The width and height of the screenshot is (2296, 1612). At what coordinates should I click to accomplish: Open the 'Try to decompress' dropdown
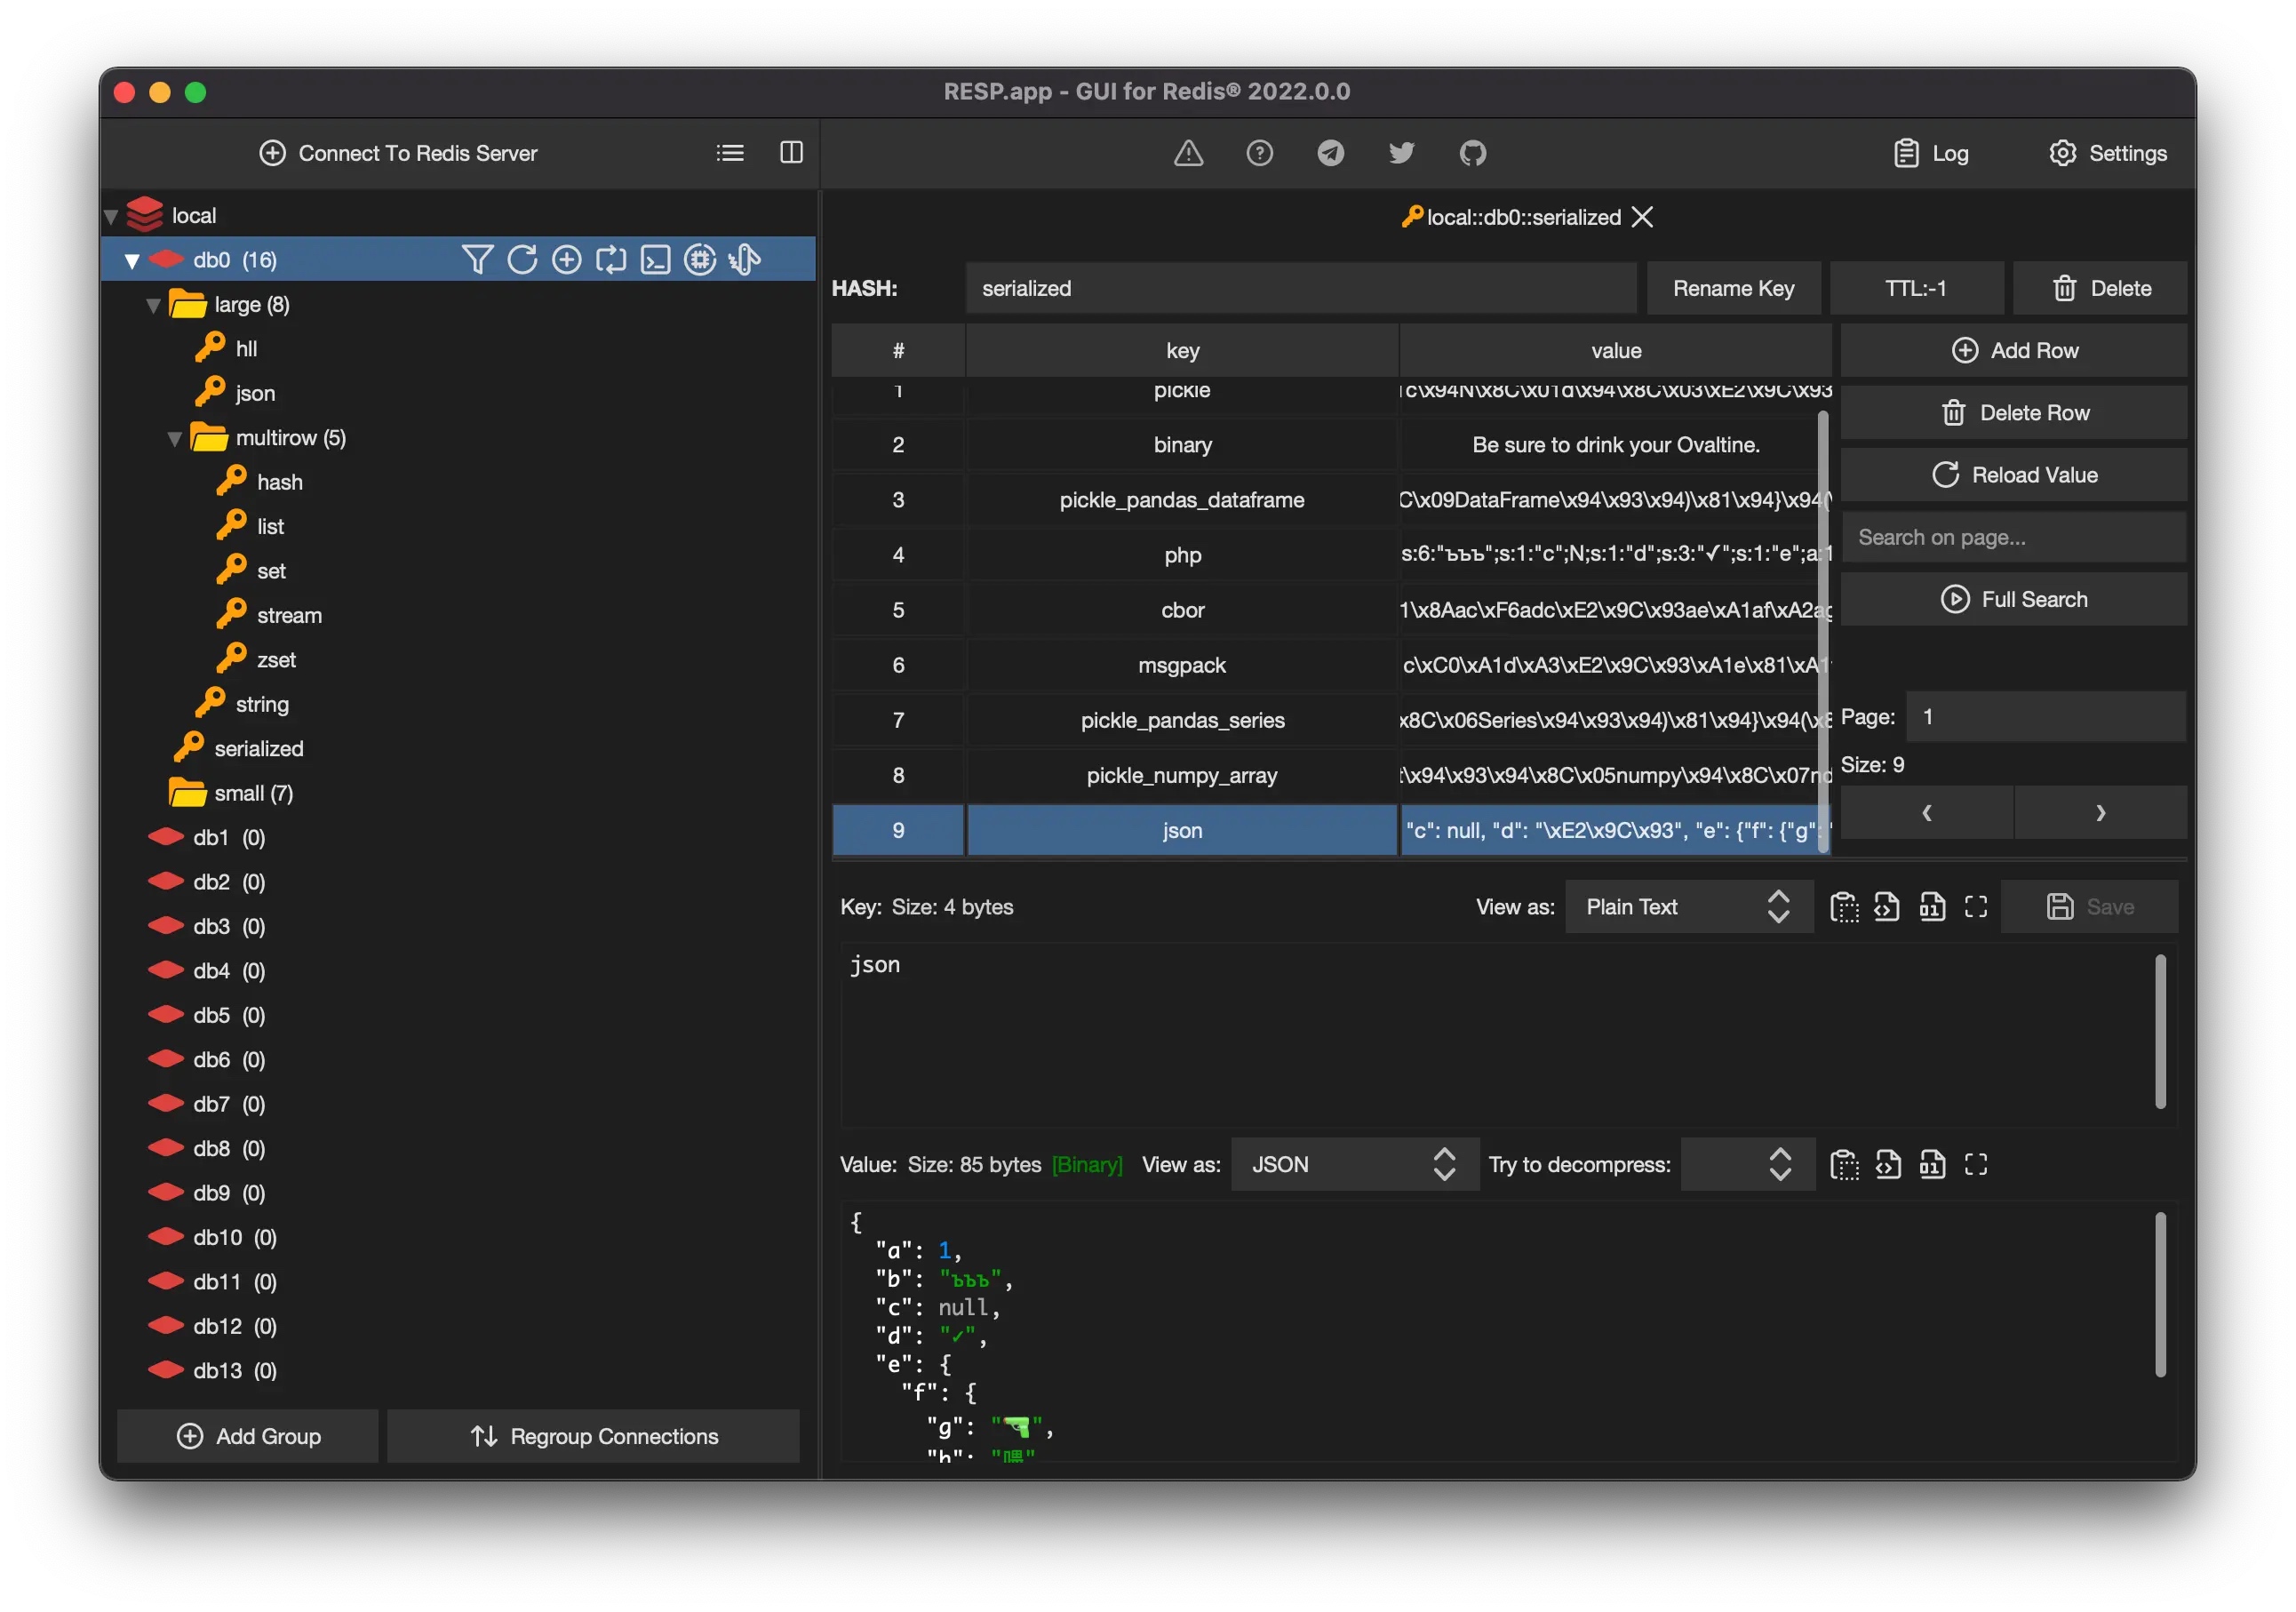1747,1165
